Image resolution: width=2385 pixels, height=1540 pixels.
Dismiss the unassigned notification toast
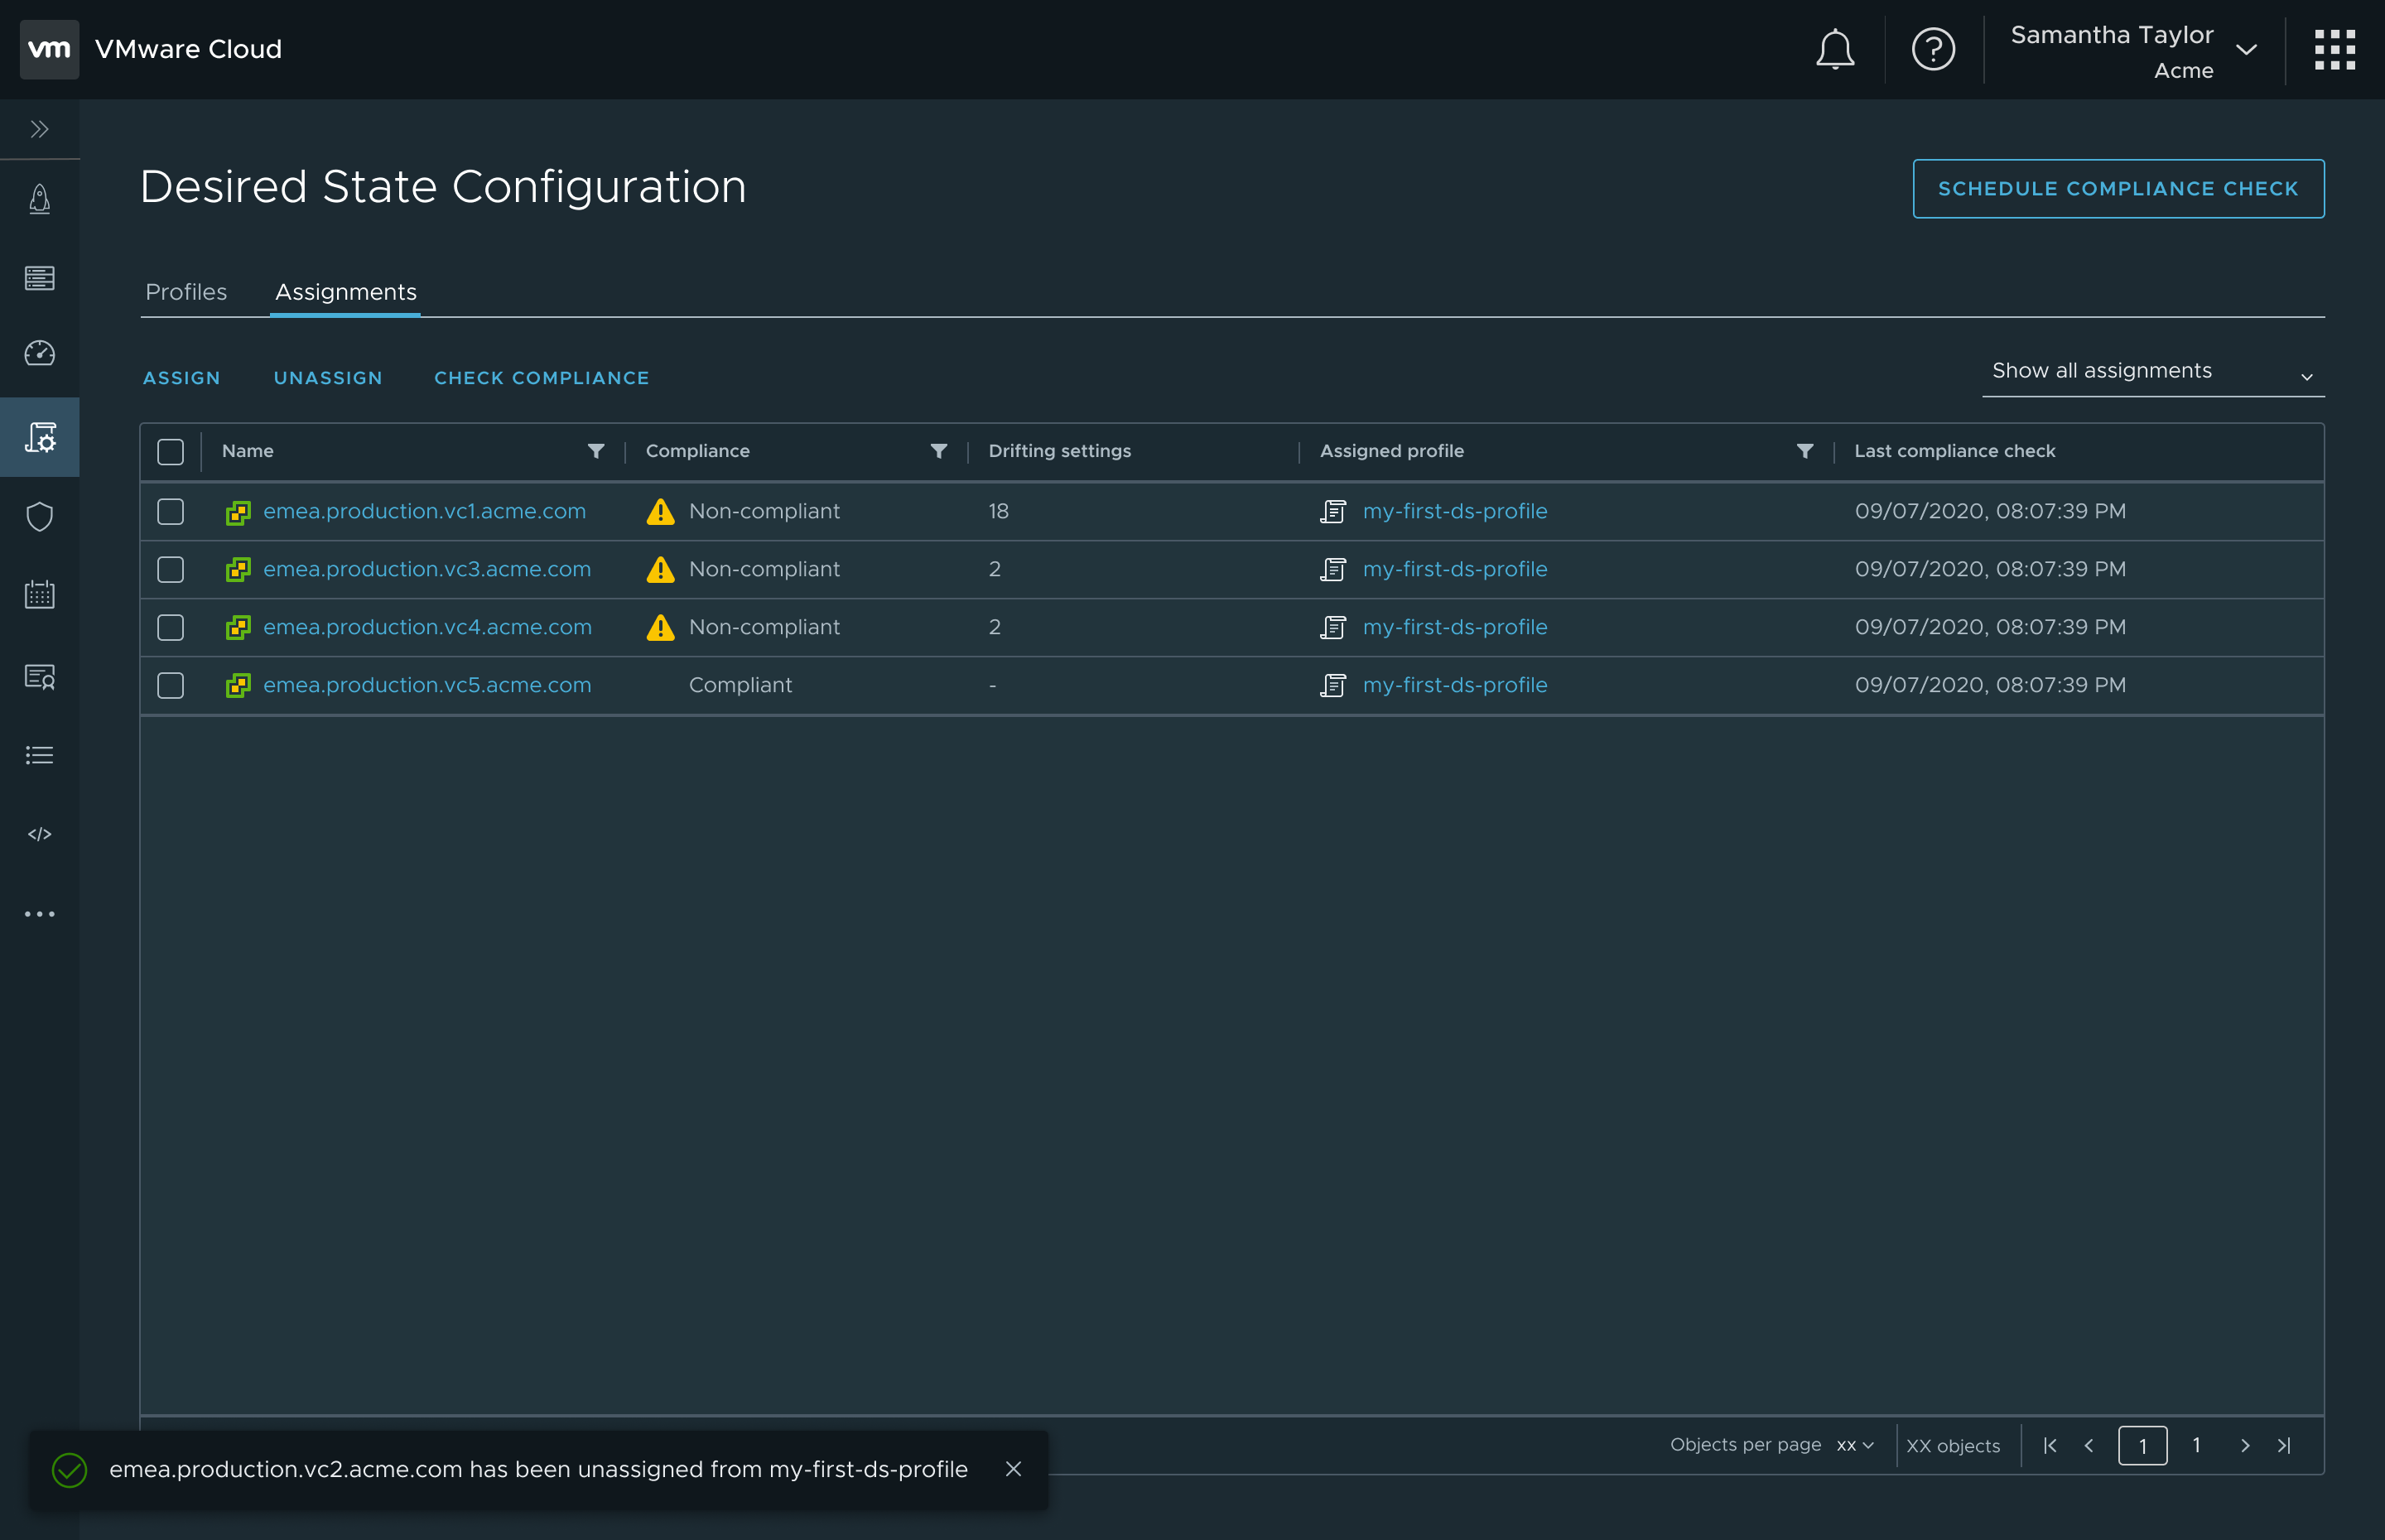1013,1469
